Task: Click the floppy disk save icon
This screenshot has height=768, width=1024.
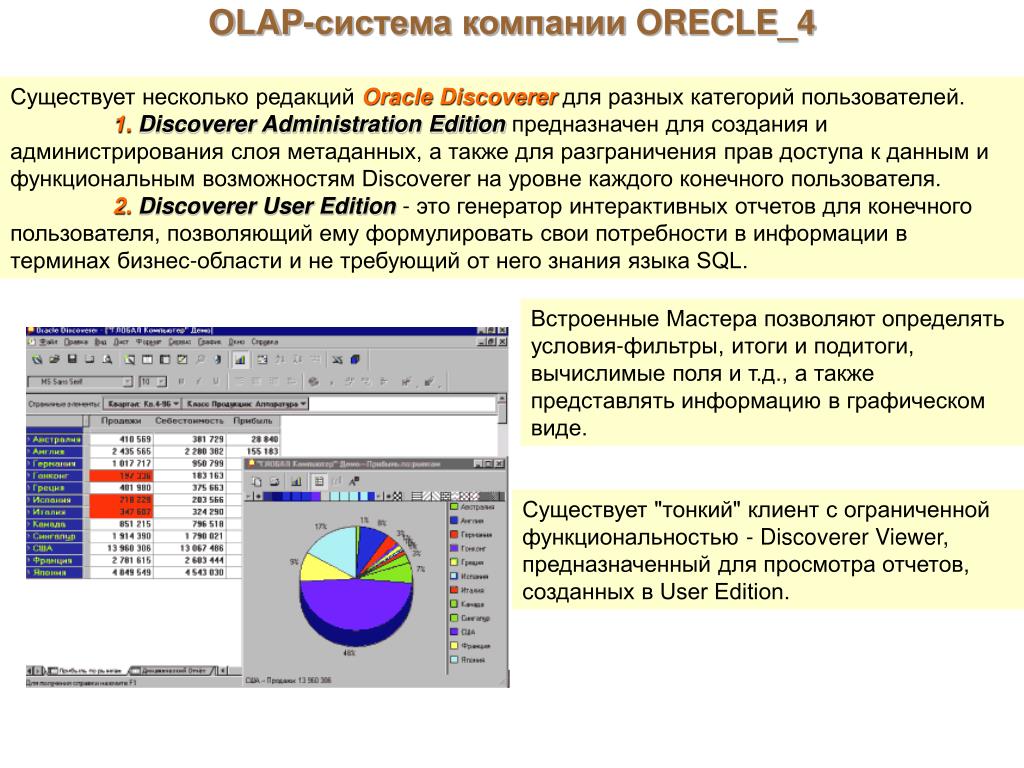Action: [x=72, y=359]
